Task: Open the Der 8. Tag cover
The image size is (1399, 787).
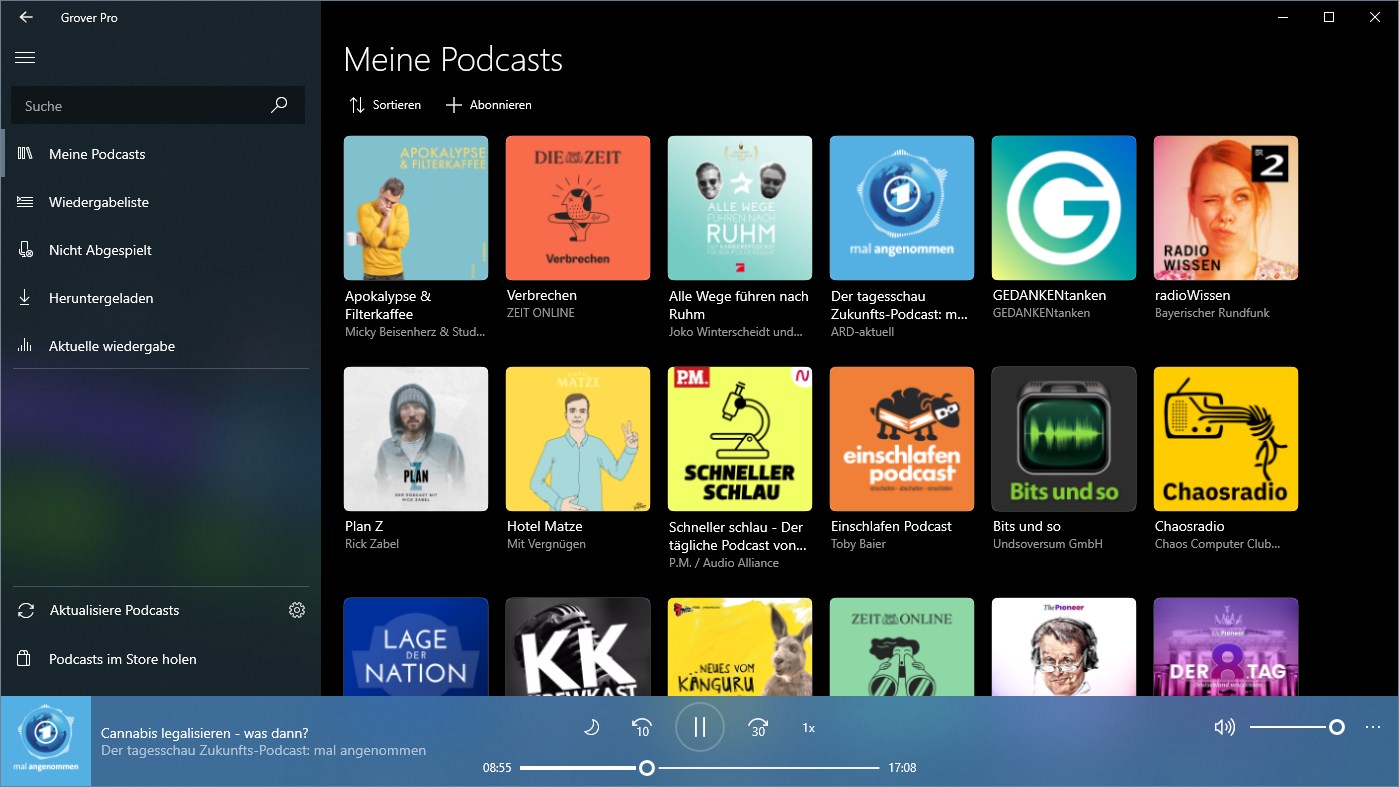Action: [1226, 647]
